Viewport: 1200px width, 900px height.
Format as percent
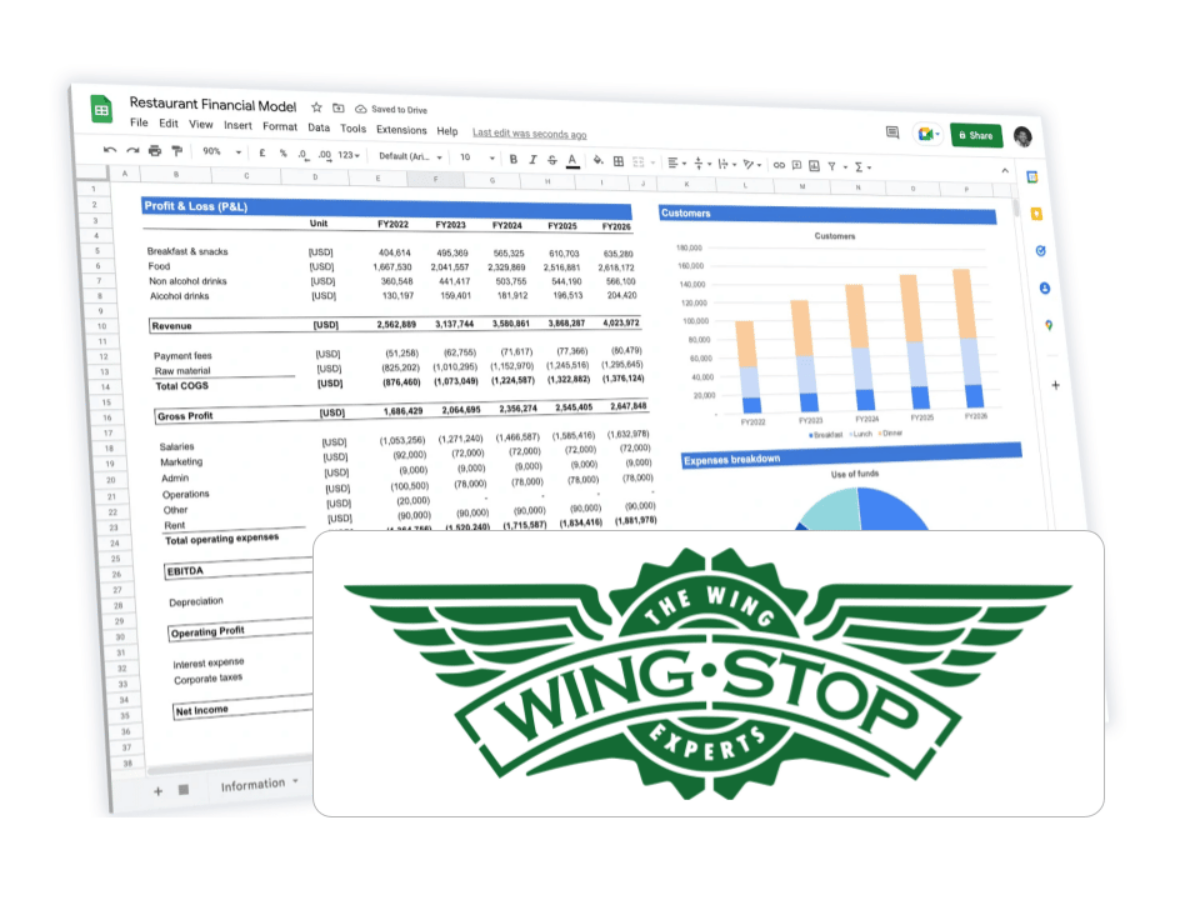click(x=283, y=154)
